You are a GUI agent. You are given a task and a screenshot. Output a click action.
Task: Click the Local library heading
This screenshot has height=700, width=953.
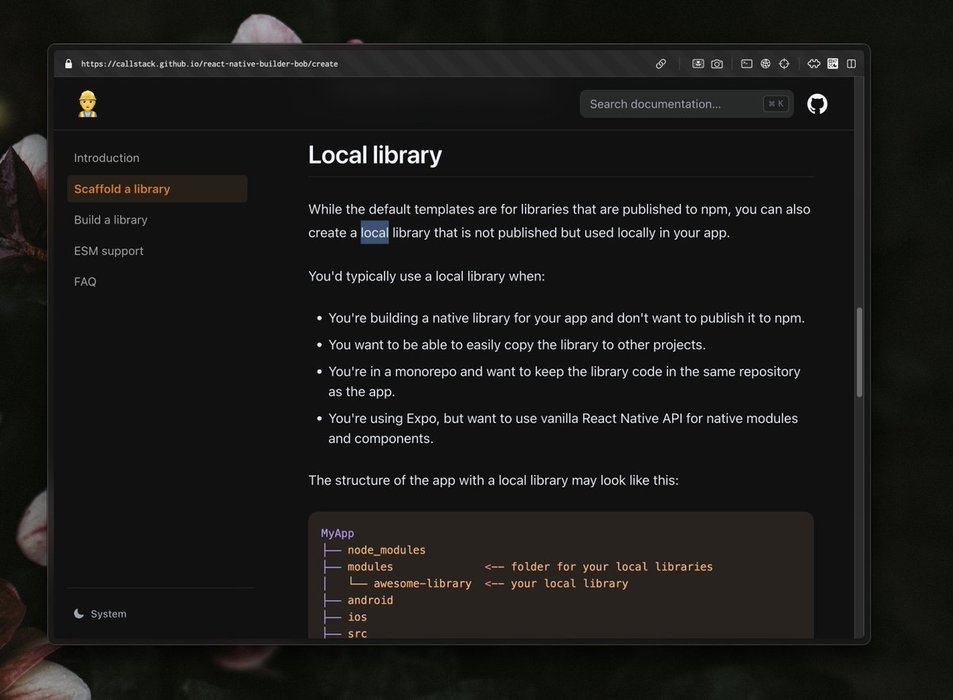(x=375, y=155)
